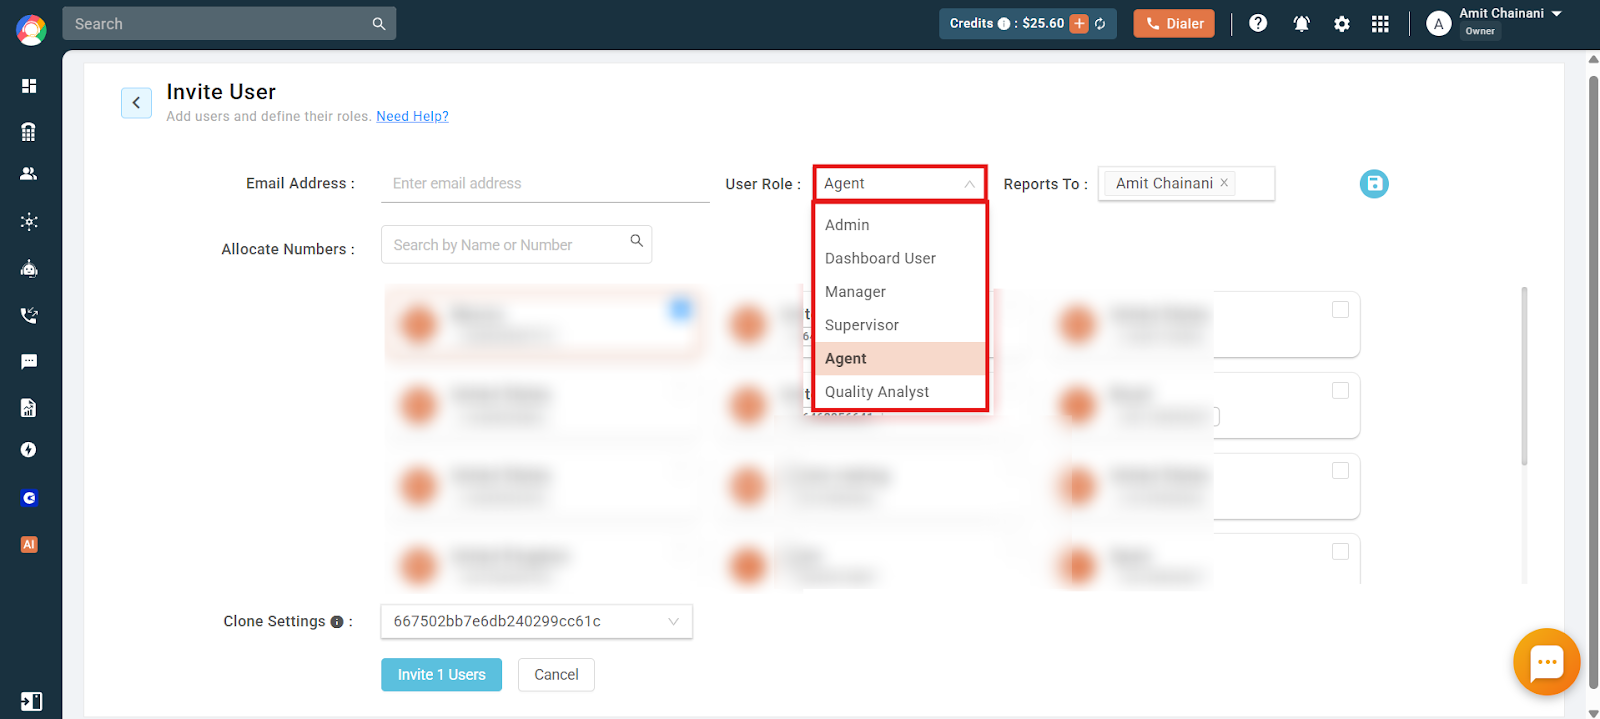Tick the checkbox on the second right number card
This screenshot has width=1600, height=719.
(1340, 391)
